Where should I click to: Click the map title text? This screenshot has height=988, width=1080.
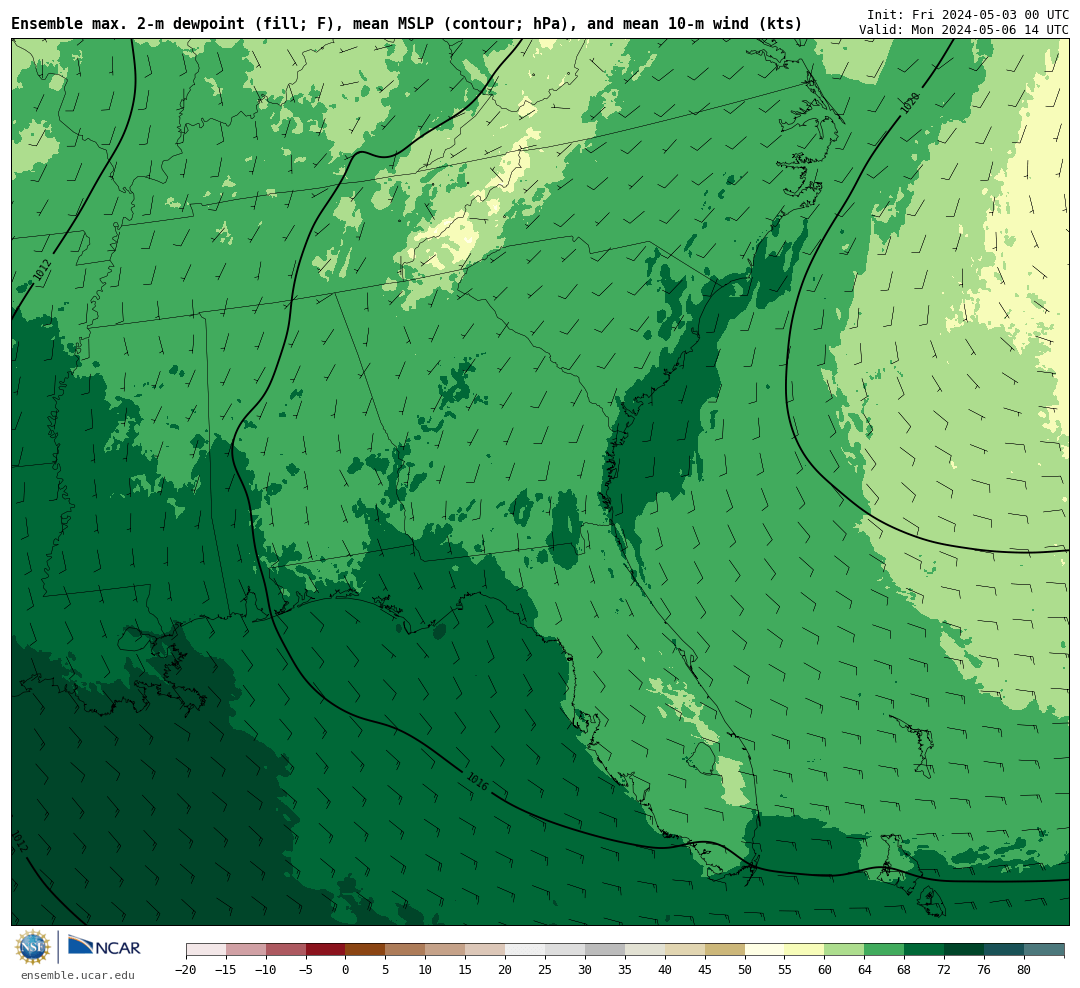[x=406, y=24]
